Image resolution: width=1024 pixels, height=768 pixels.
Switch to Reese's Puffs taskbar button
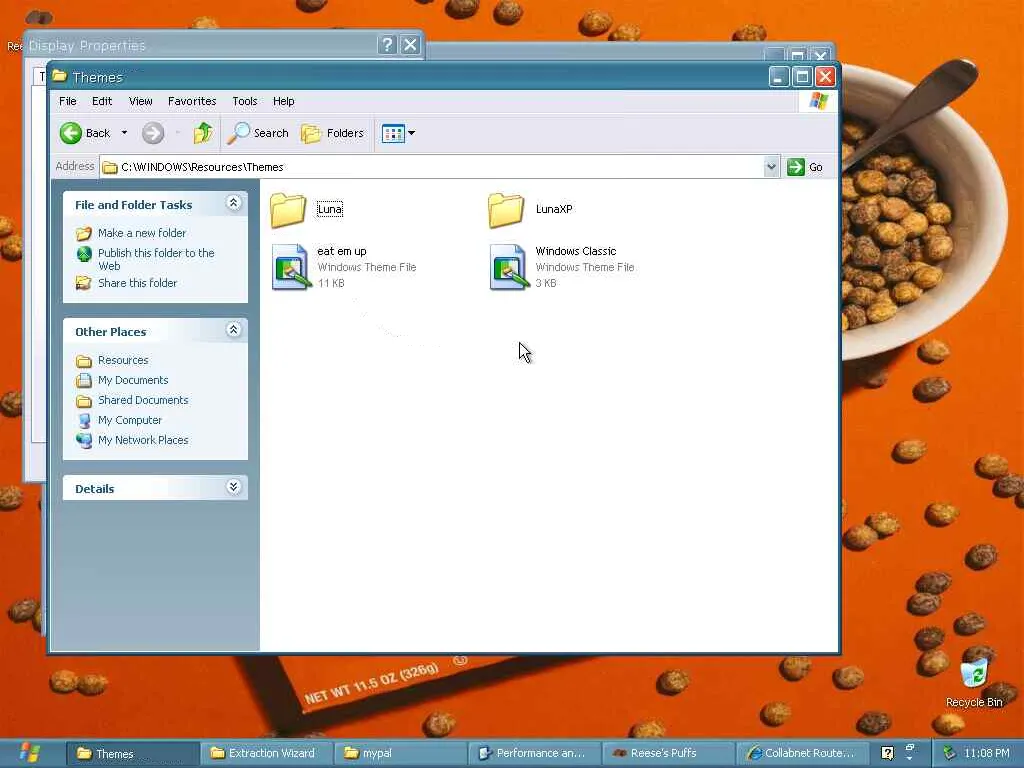[x=667, y=753]
